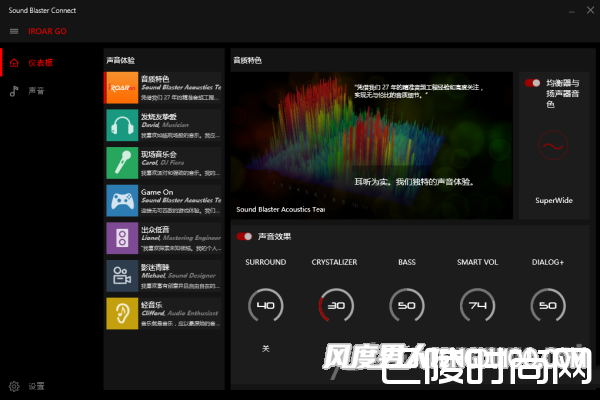Adjust the CRYSTALIZER dial showing 30

pos(336,305)
